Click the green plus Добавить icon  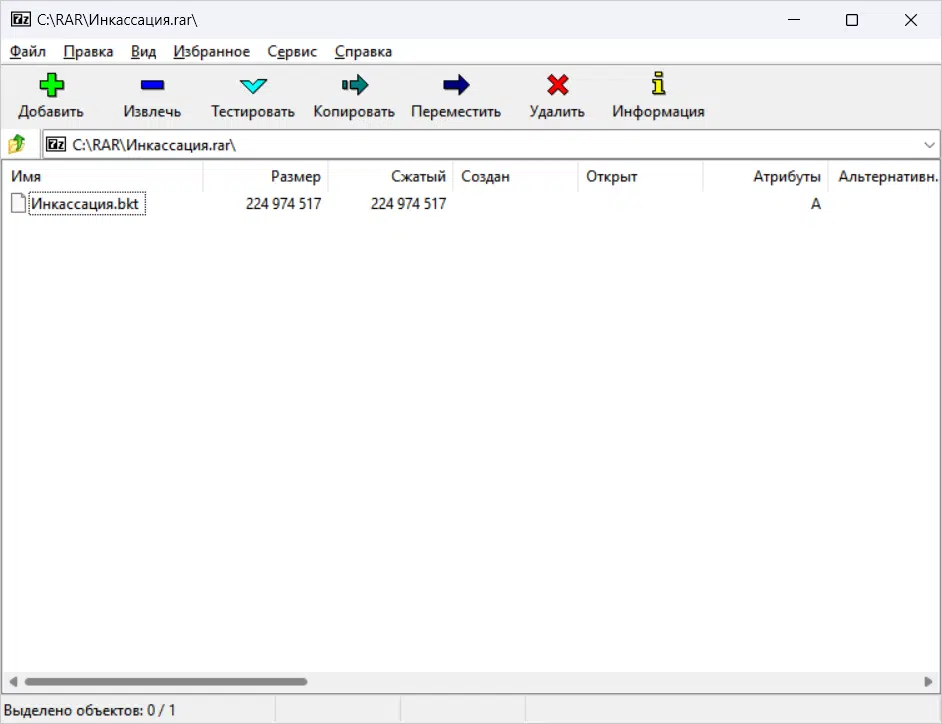point(51,86)
